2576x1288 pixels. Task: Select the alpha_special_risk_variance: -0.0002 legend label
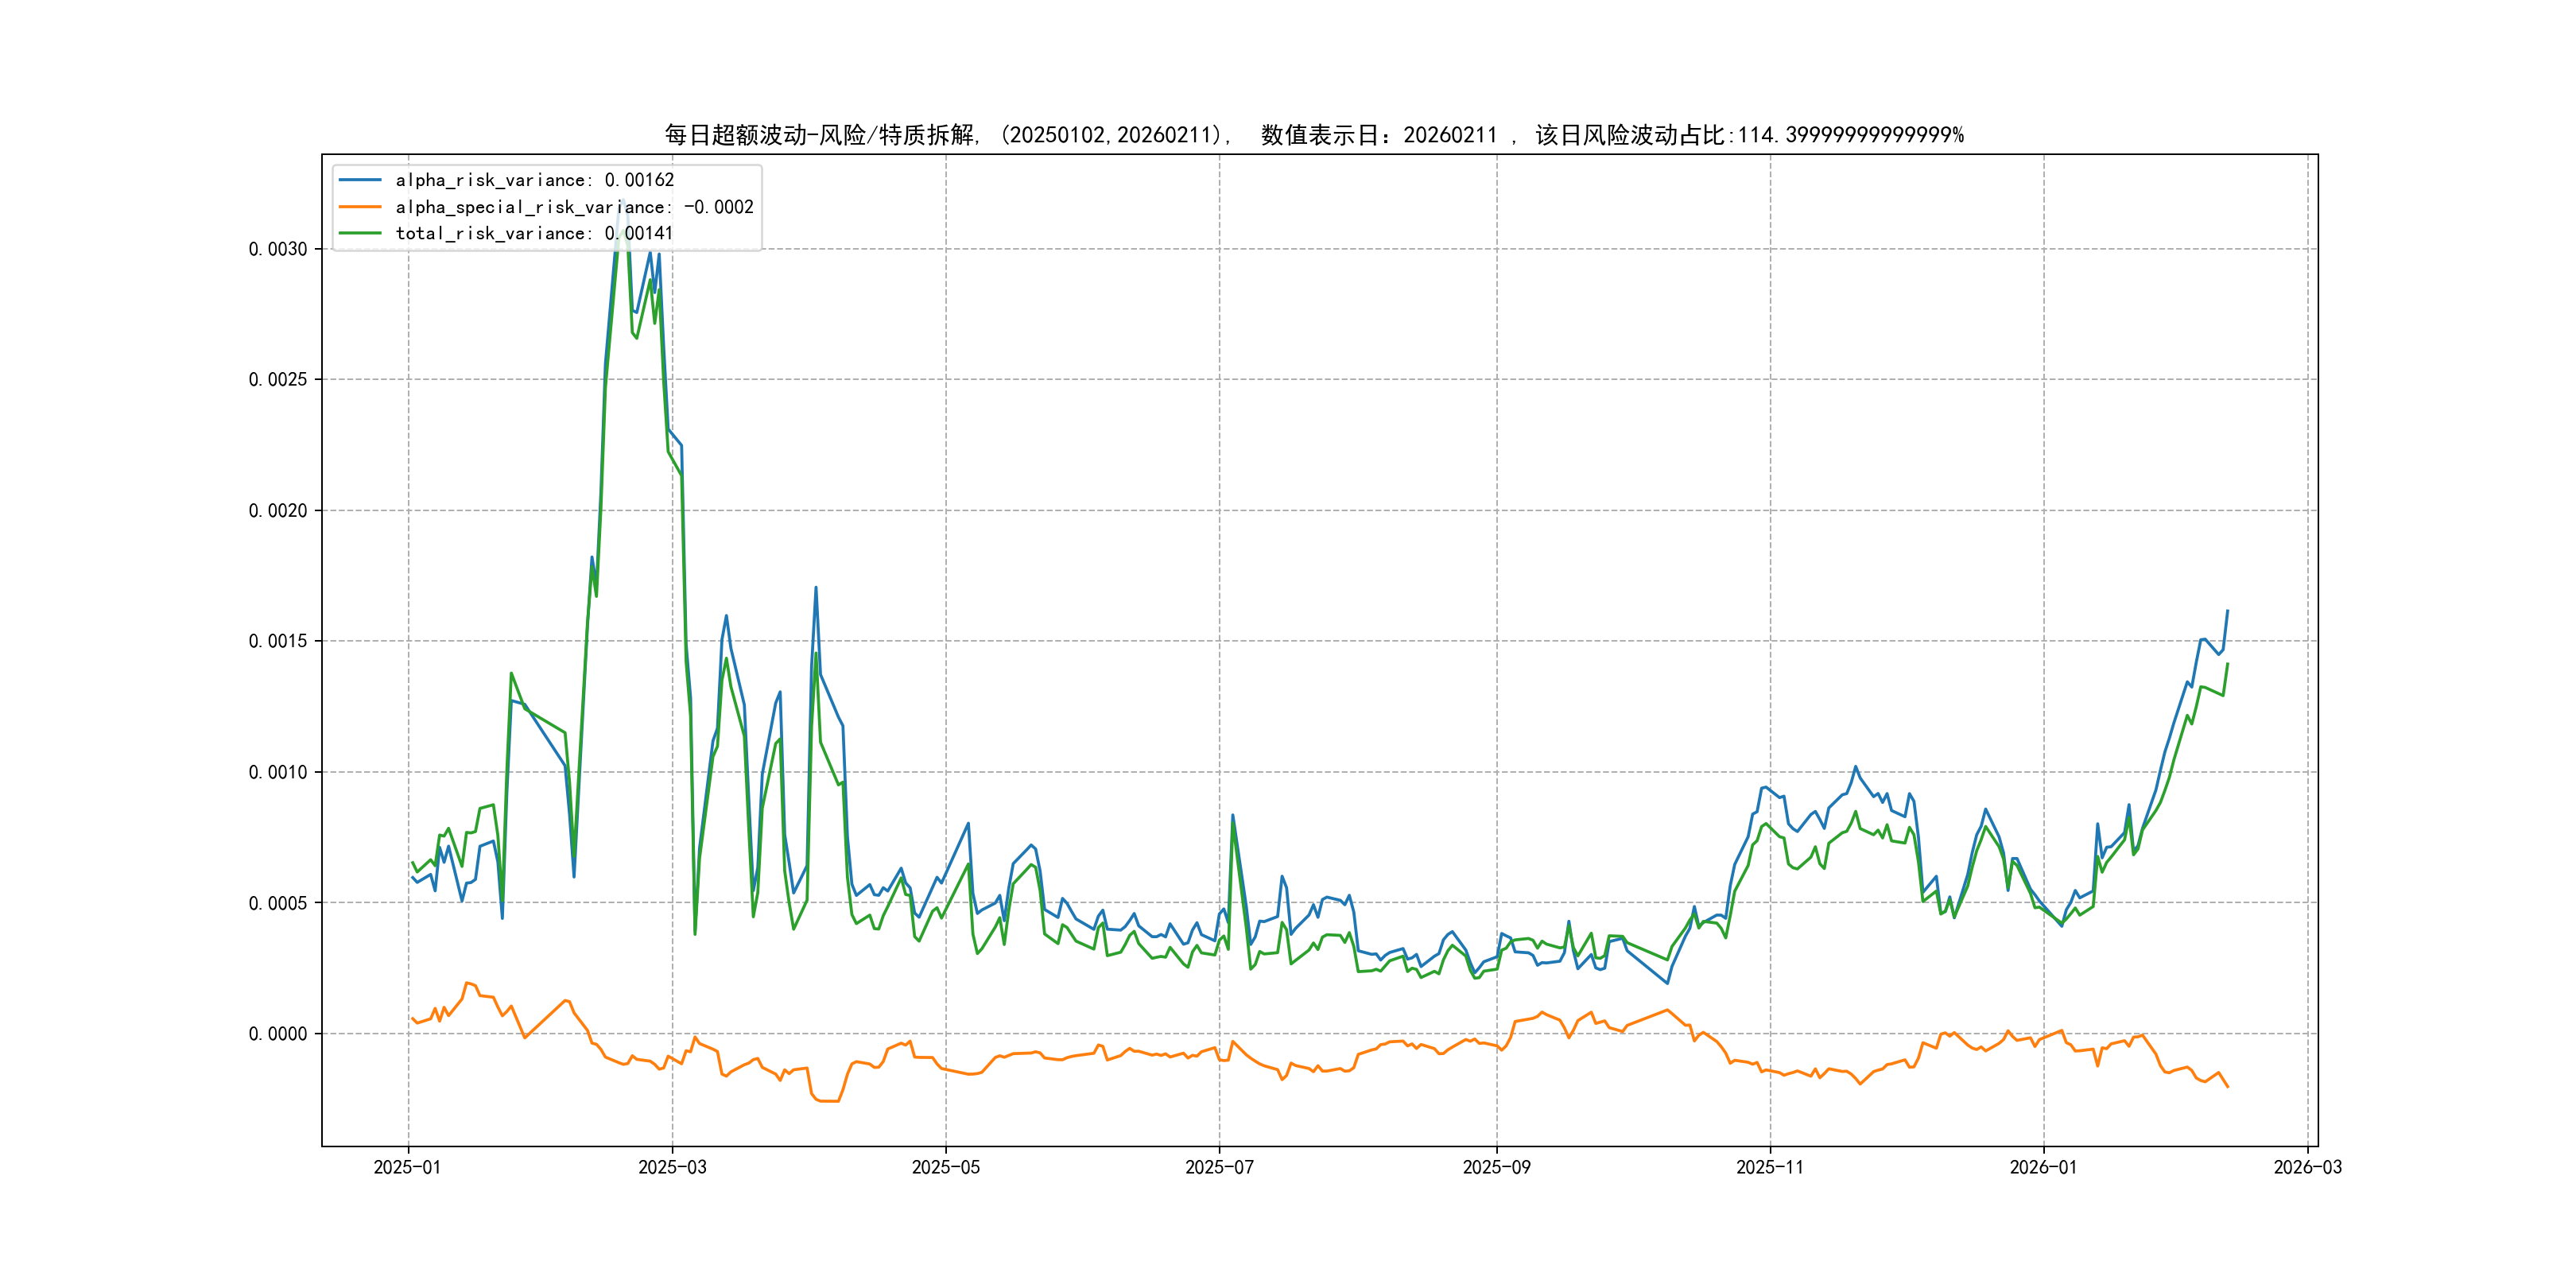pos(574,207)
